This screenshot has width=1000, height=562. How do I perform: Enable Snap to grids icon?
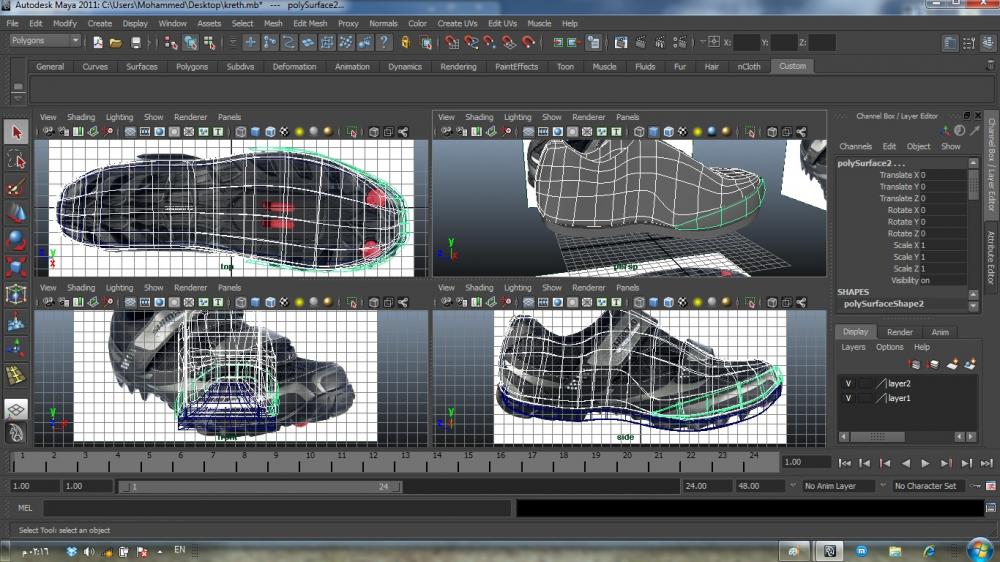[452, 43]
